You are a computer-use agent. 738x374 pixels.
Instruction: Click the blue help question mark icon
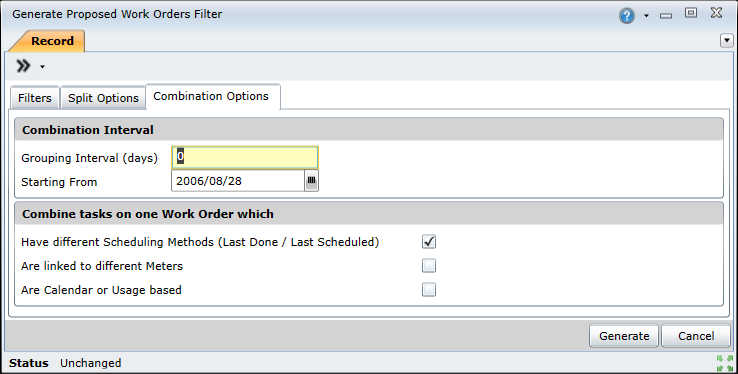626,16
